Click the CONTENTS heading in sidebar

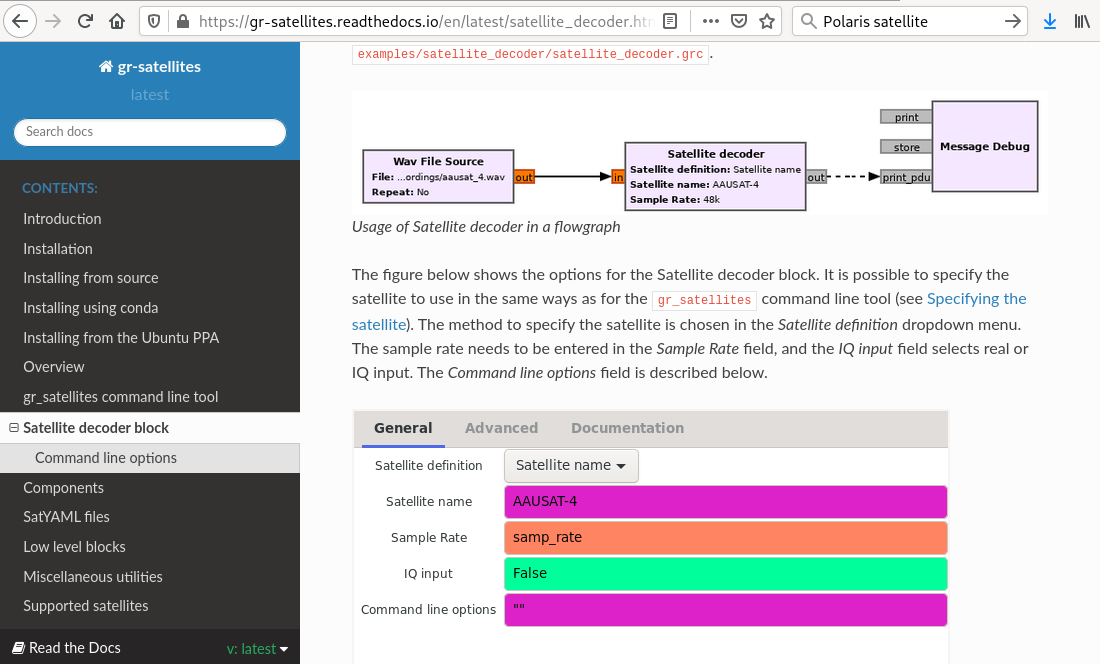[x=60, y=188]
